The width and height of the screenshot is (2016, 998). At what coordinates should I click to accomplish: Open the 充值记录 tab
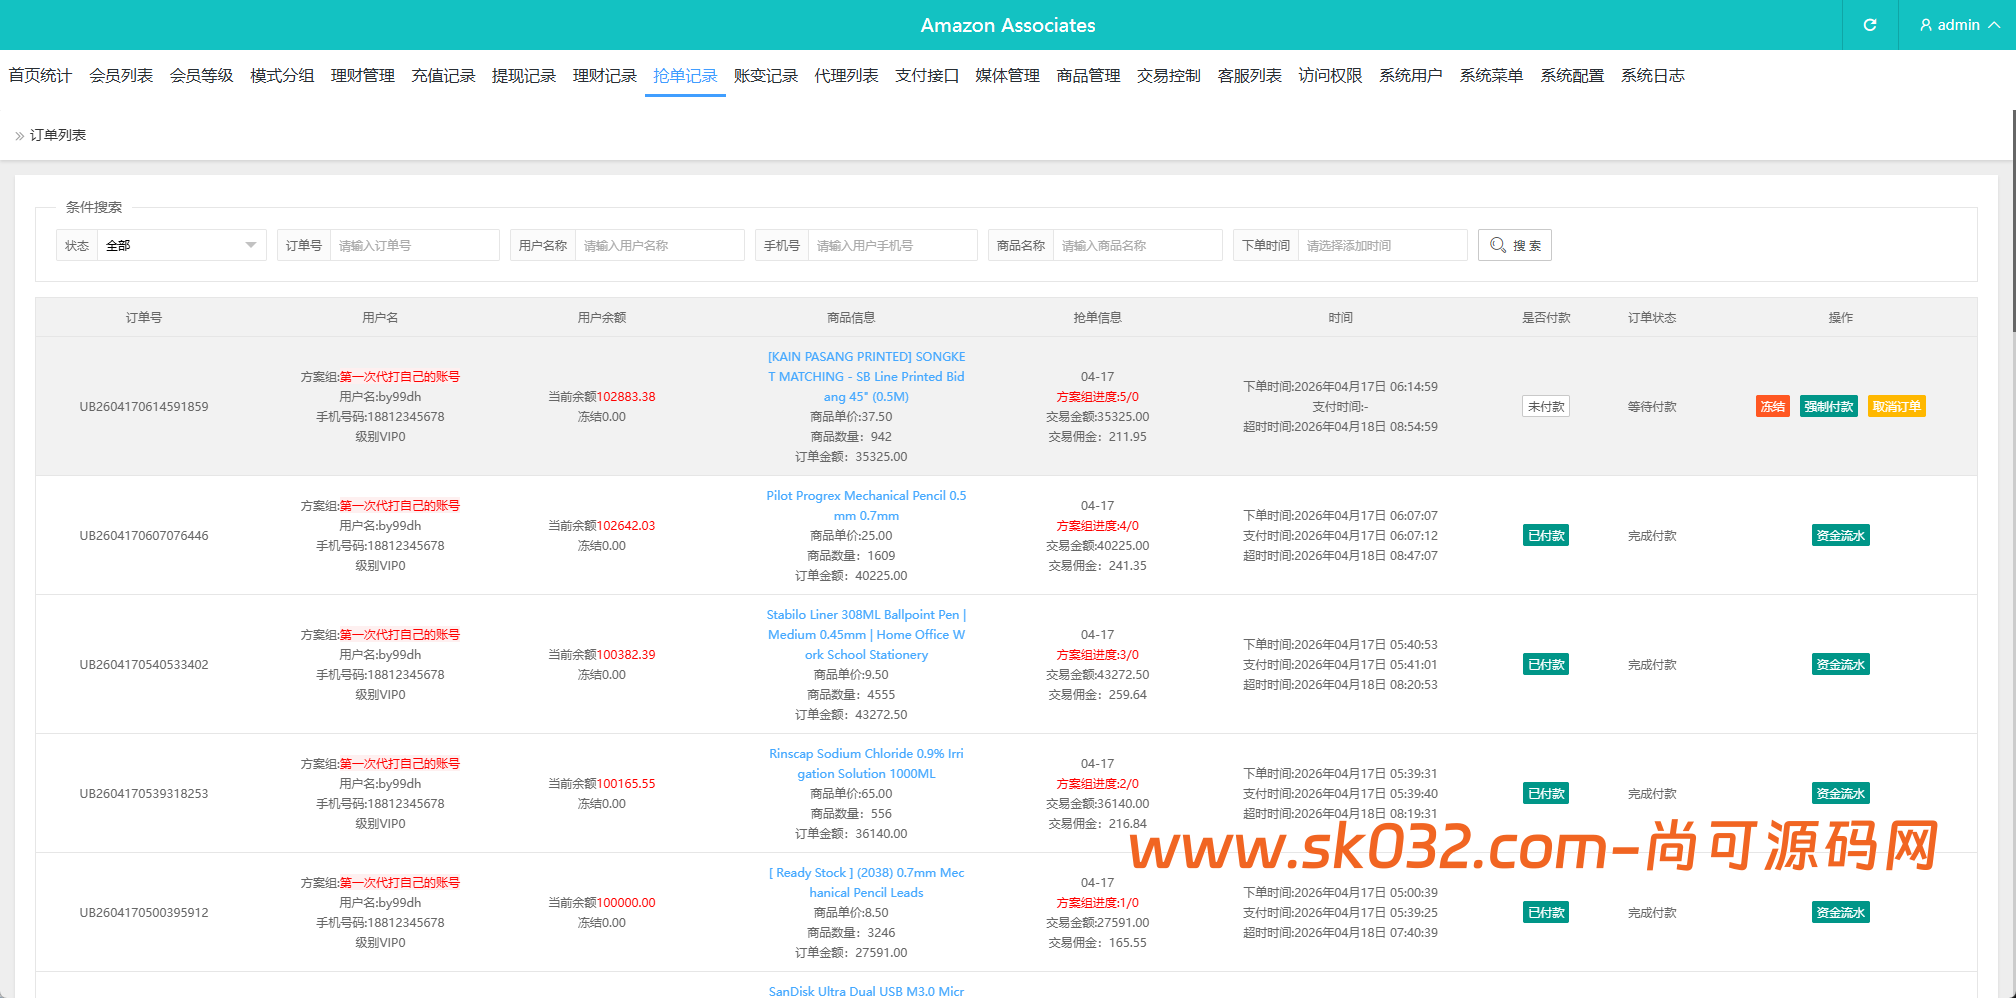443,75
